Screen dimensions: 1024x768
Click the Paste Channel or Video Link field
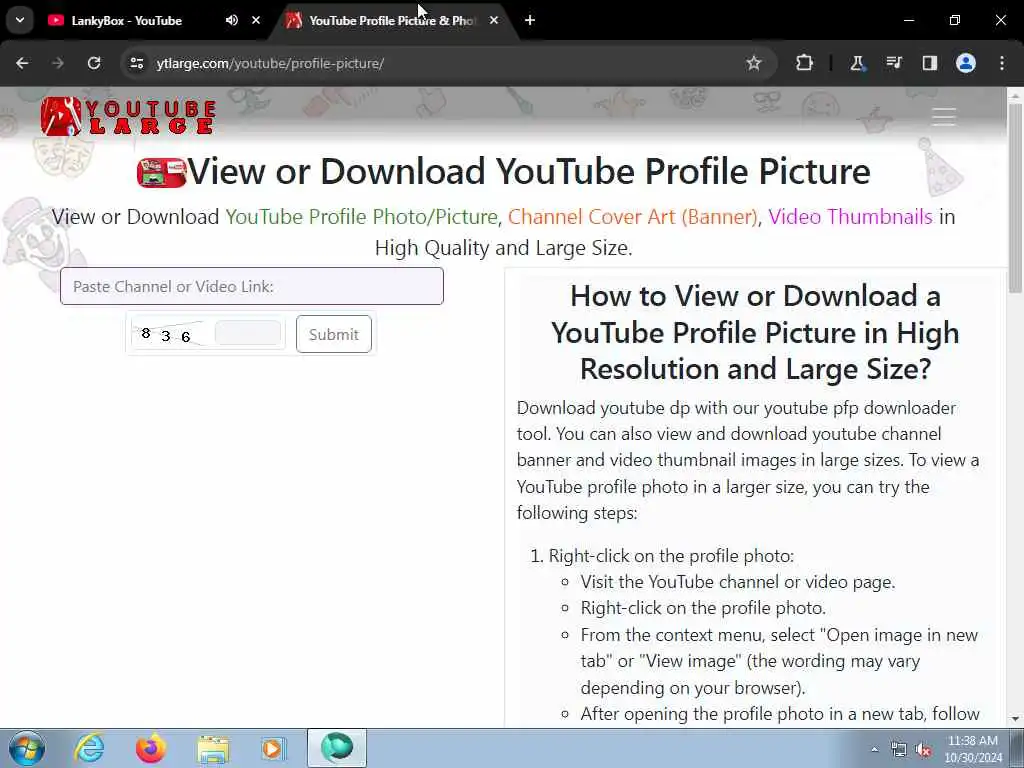(251, 286)
